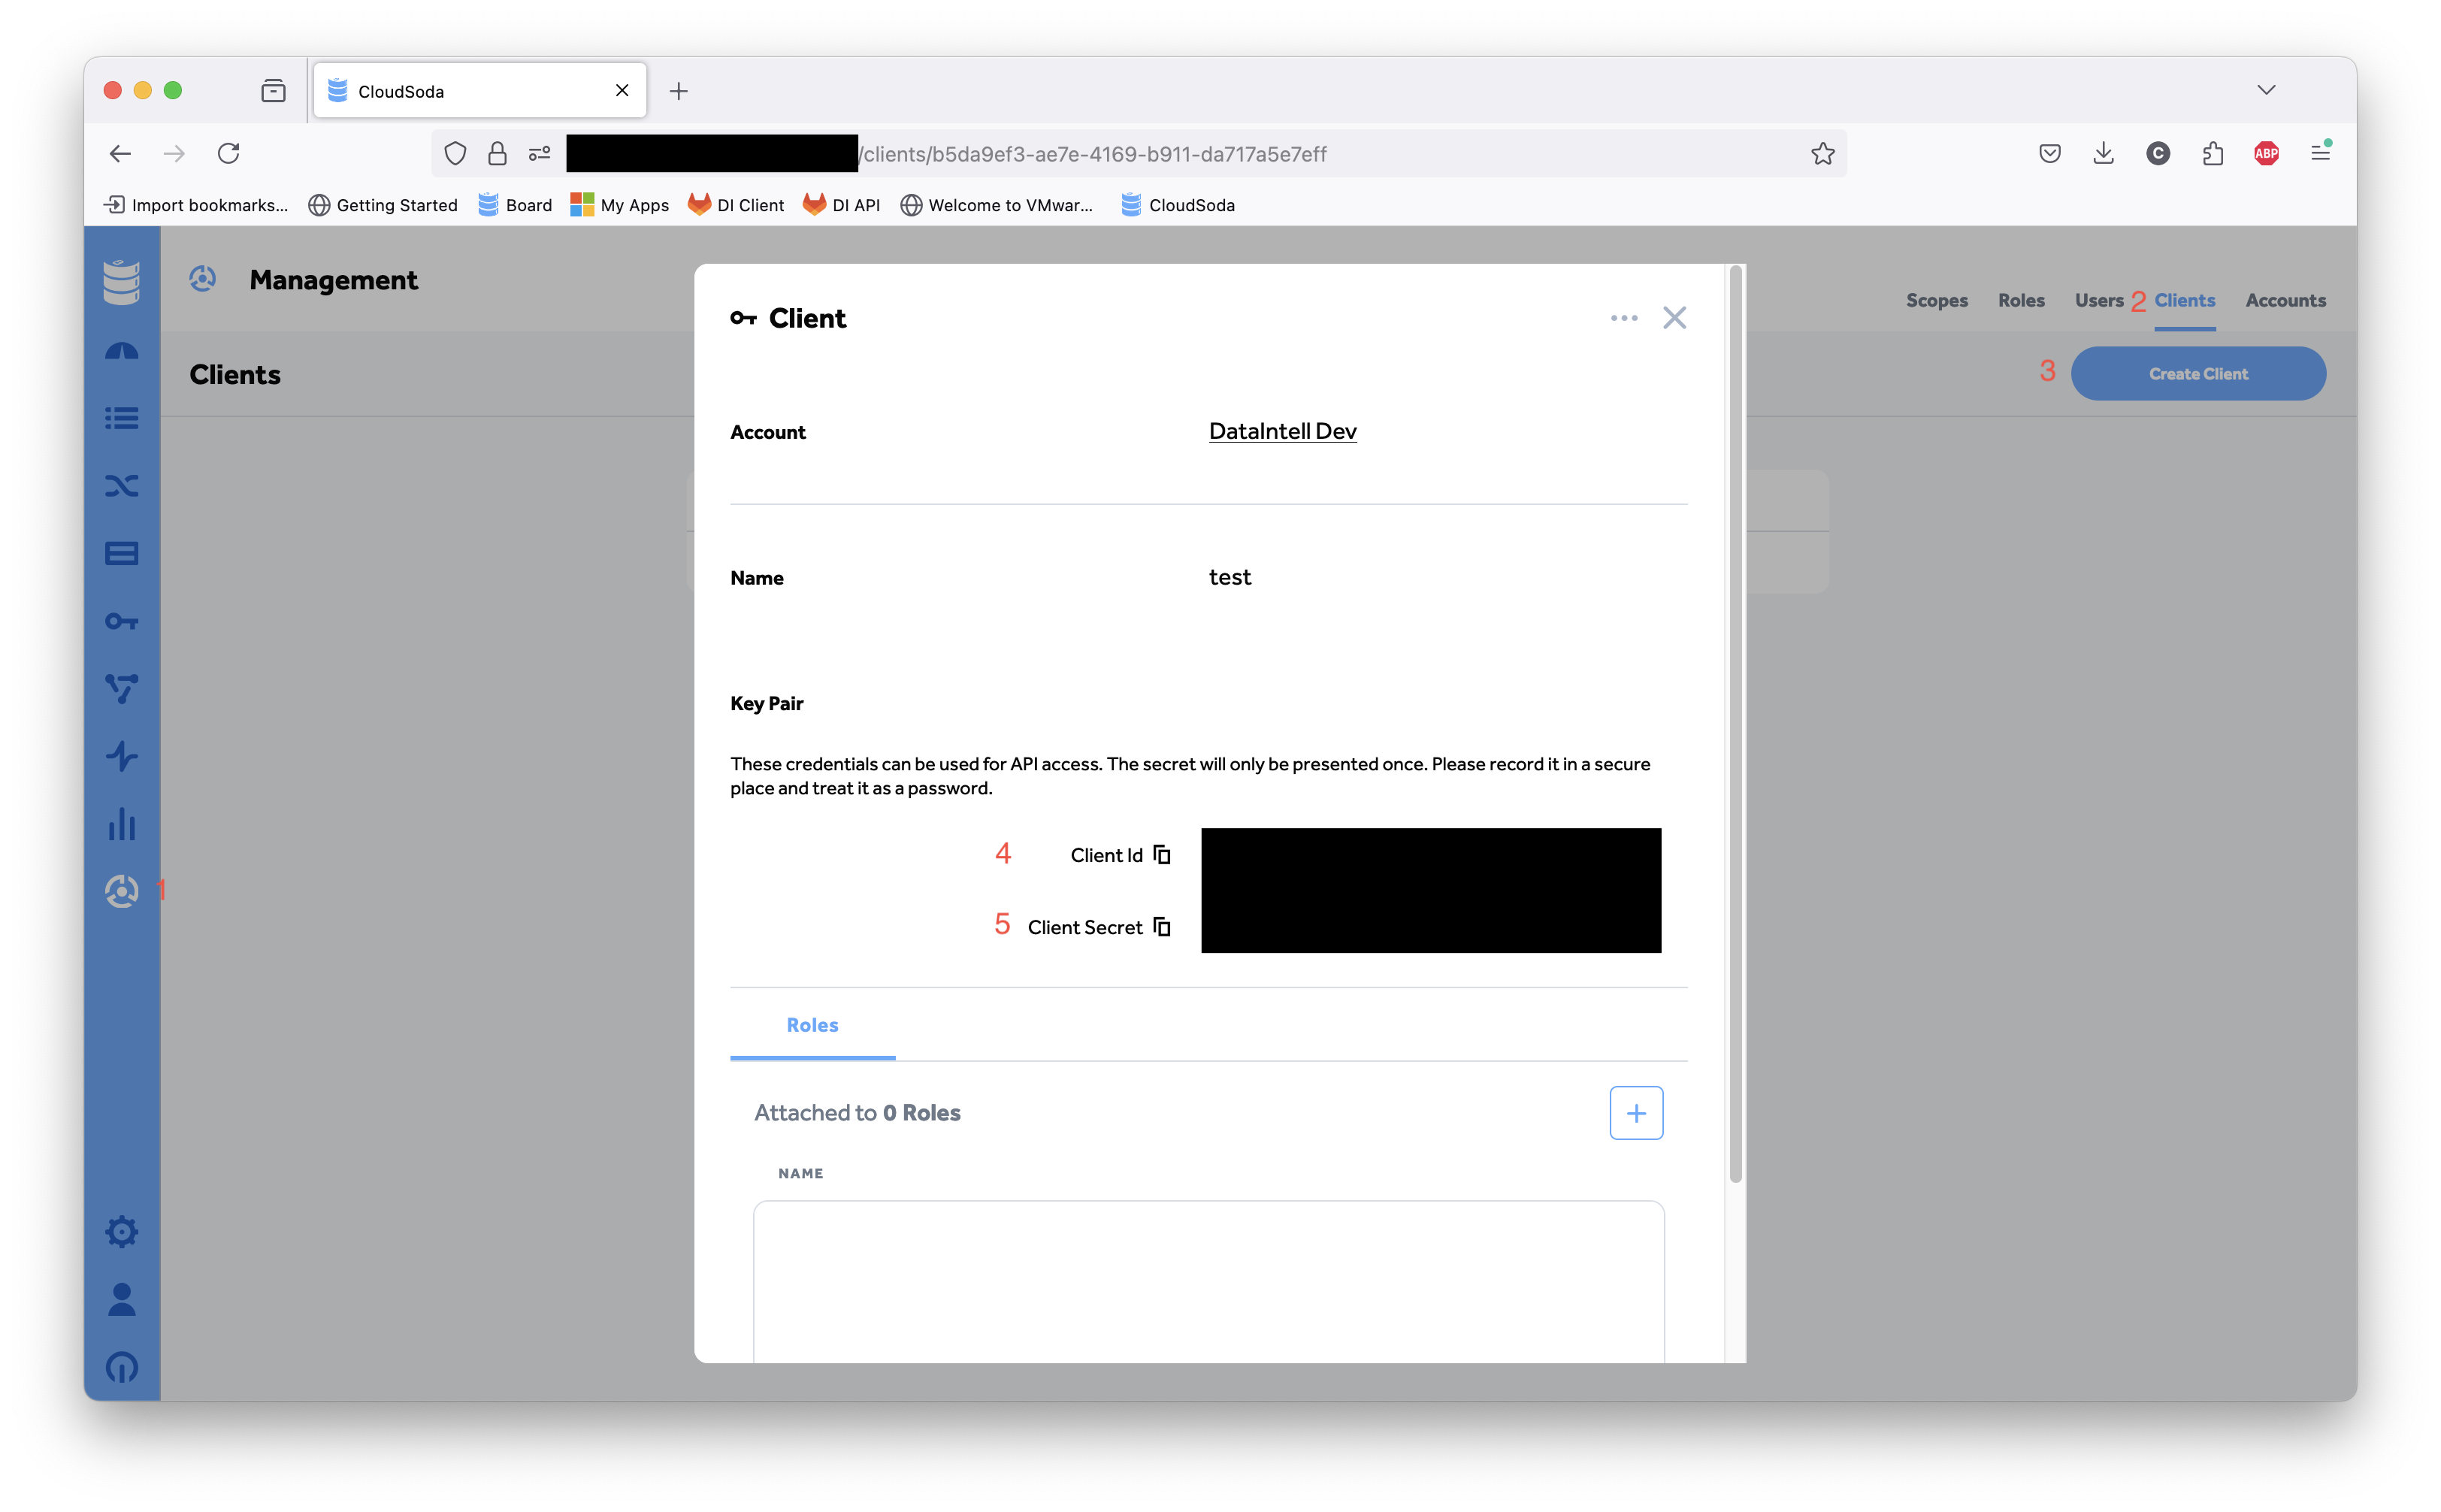Open the dashboard gauge icon in sidebar

tap(122, 351)
